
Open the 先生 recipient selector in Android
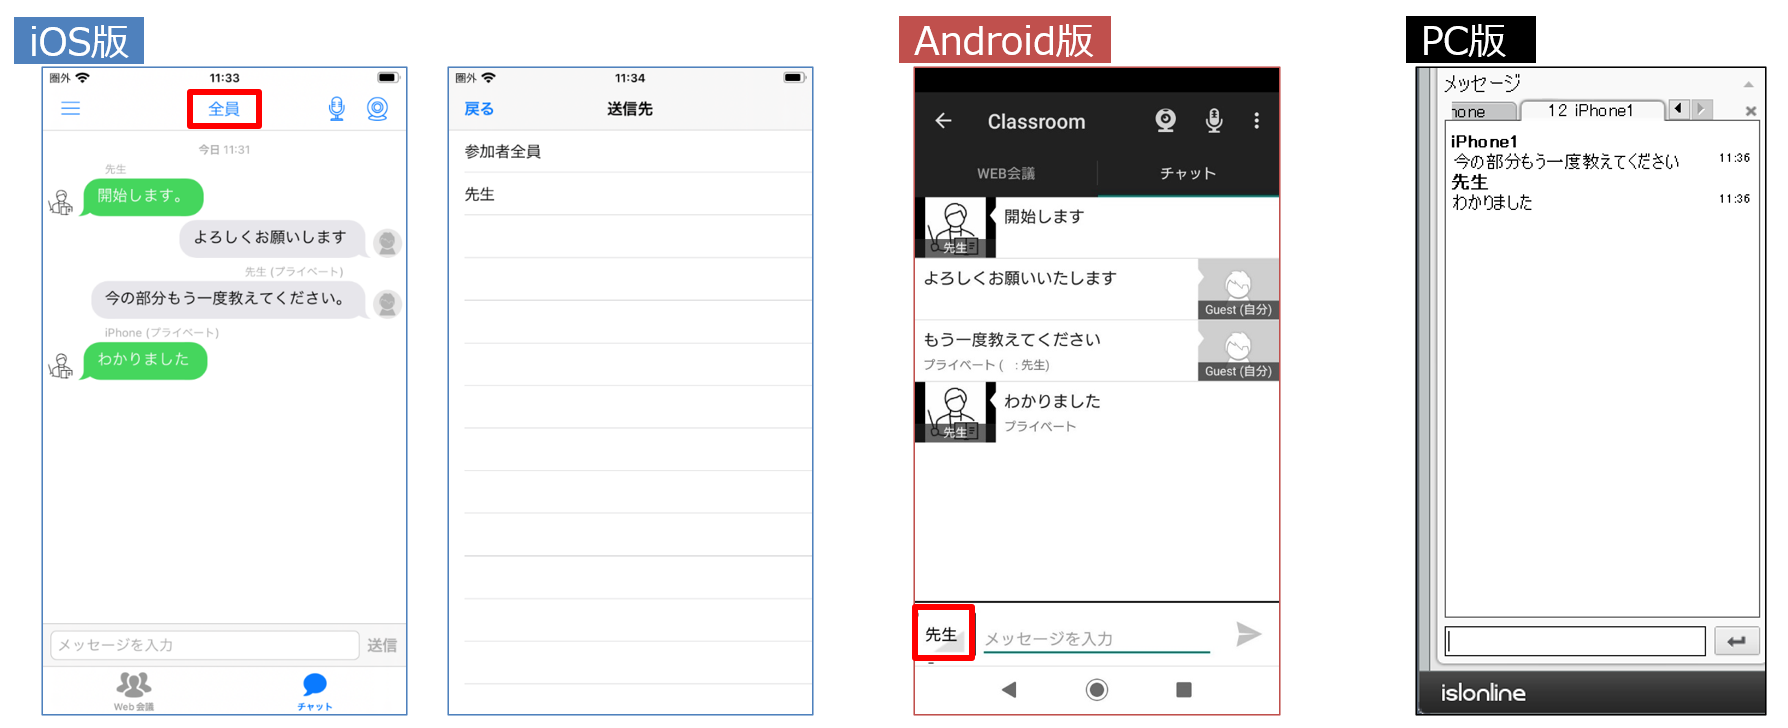[943, 633]
